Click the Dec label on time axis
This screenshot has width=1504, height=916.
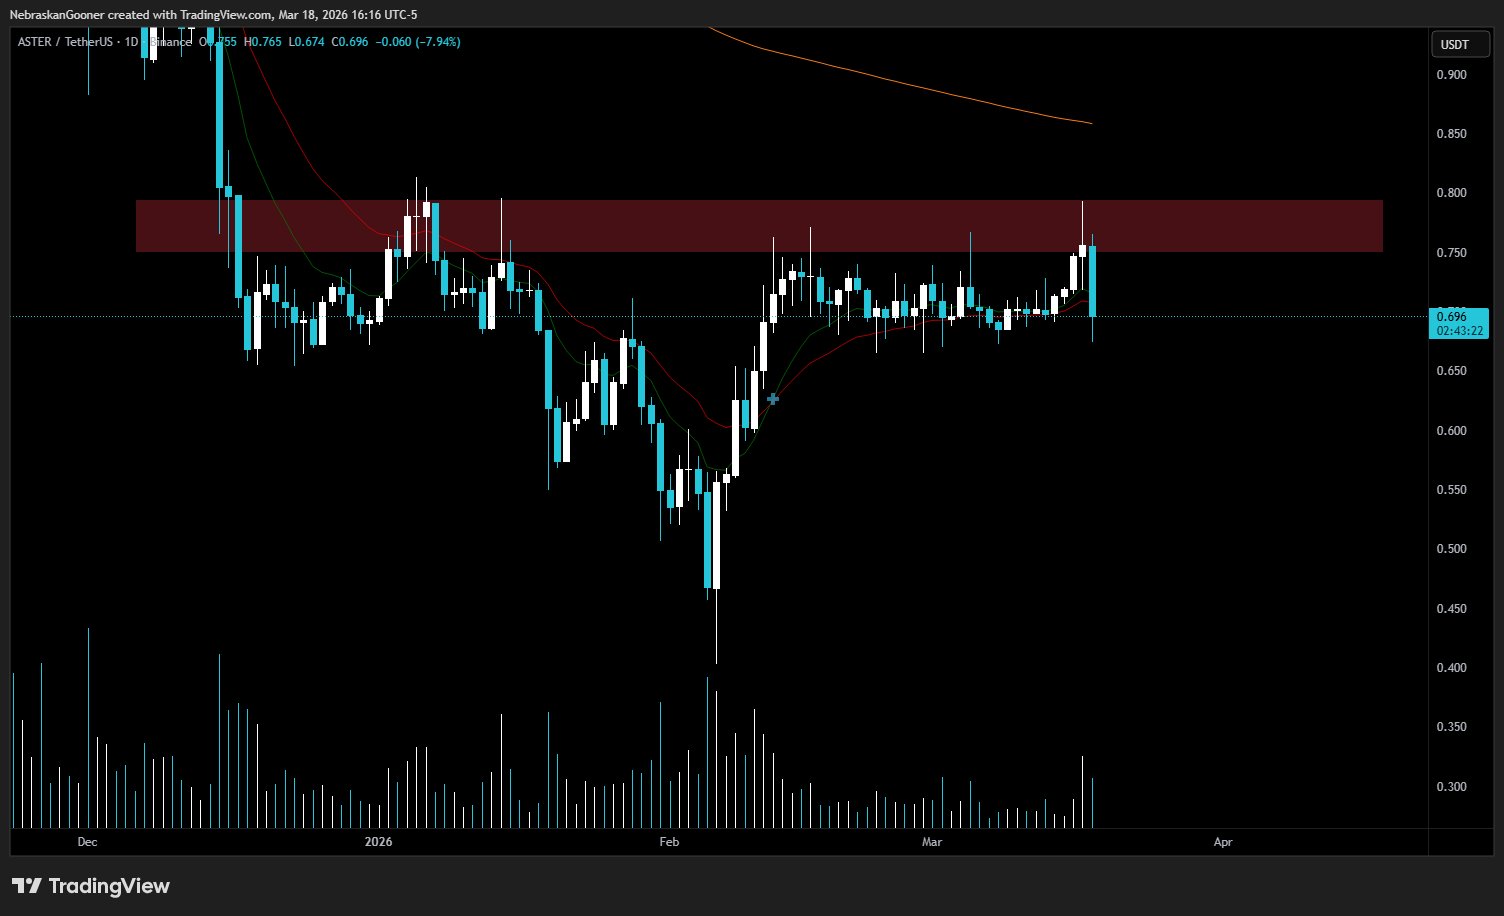tap(87, 842)
